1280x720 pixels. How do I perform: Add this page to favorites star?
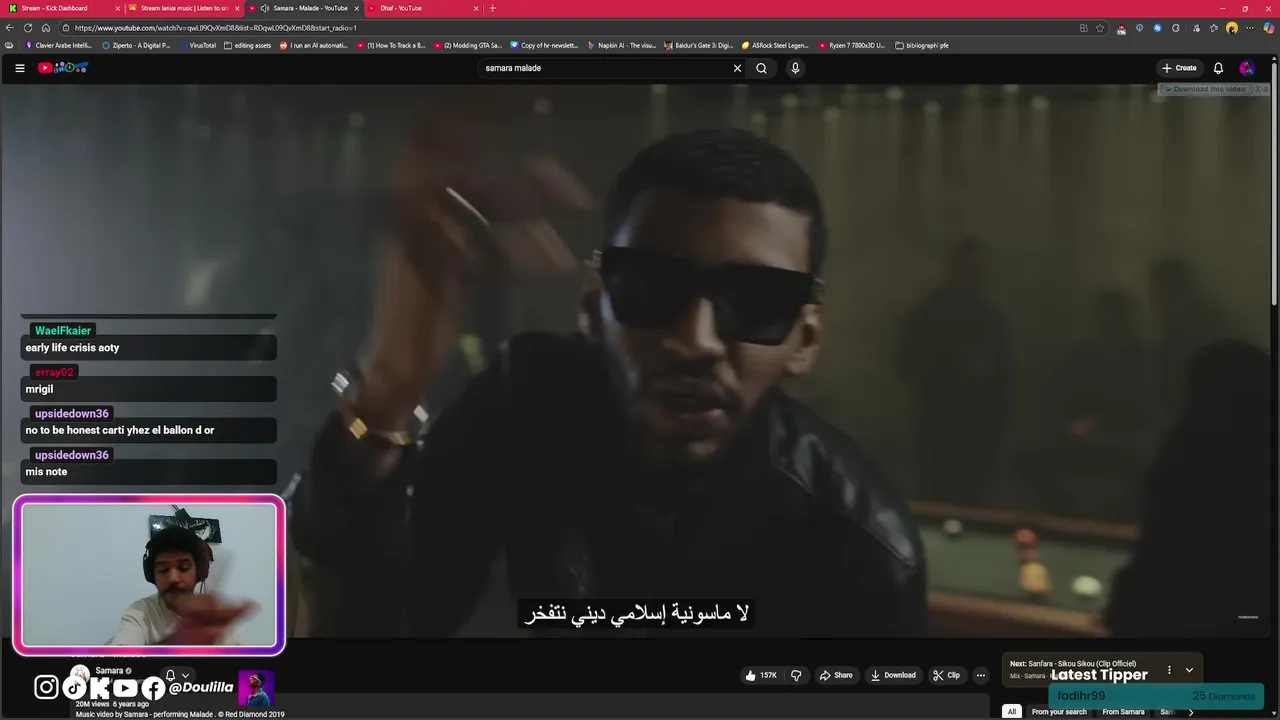click(1100, 28)
